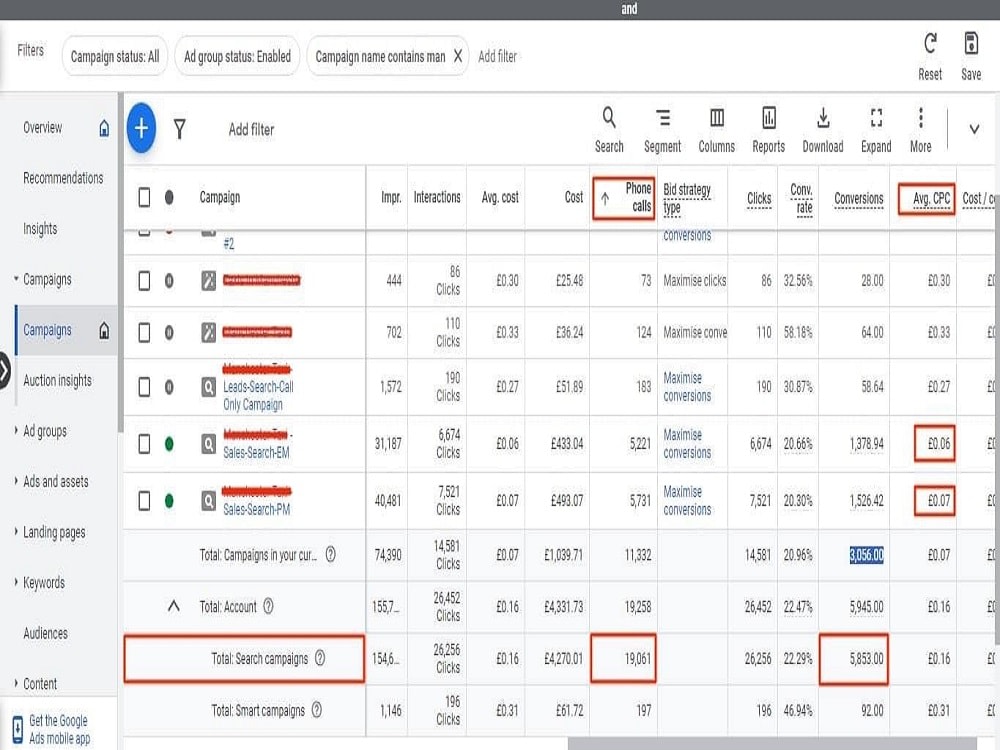Expand the collapsed side panel arrow

point(4,370)
